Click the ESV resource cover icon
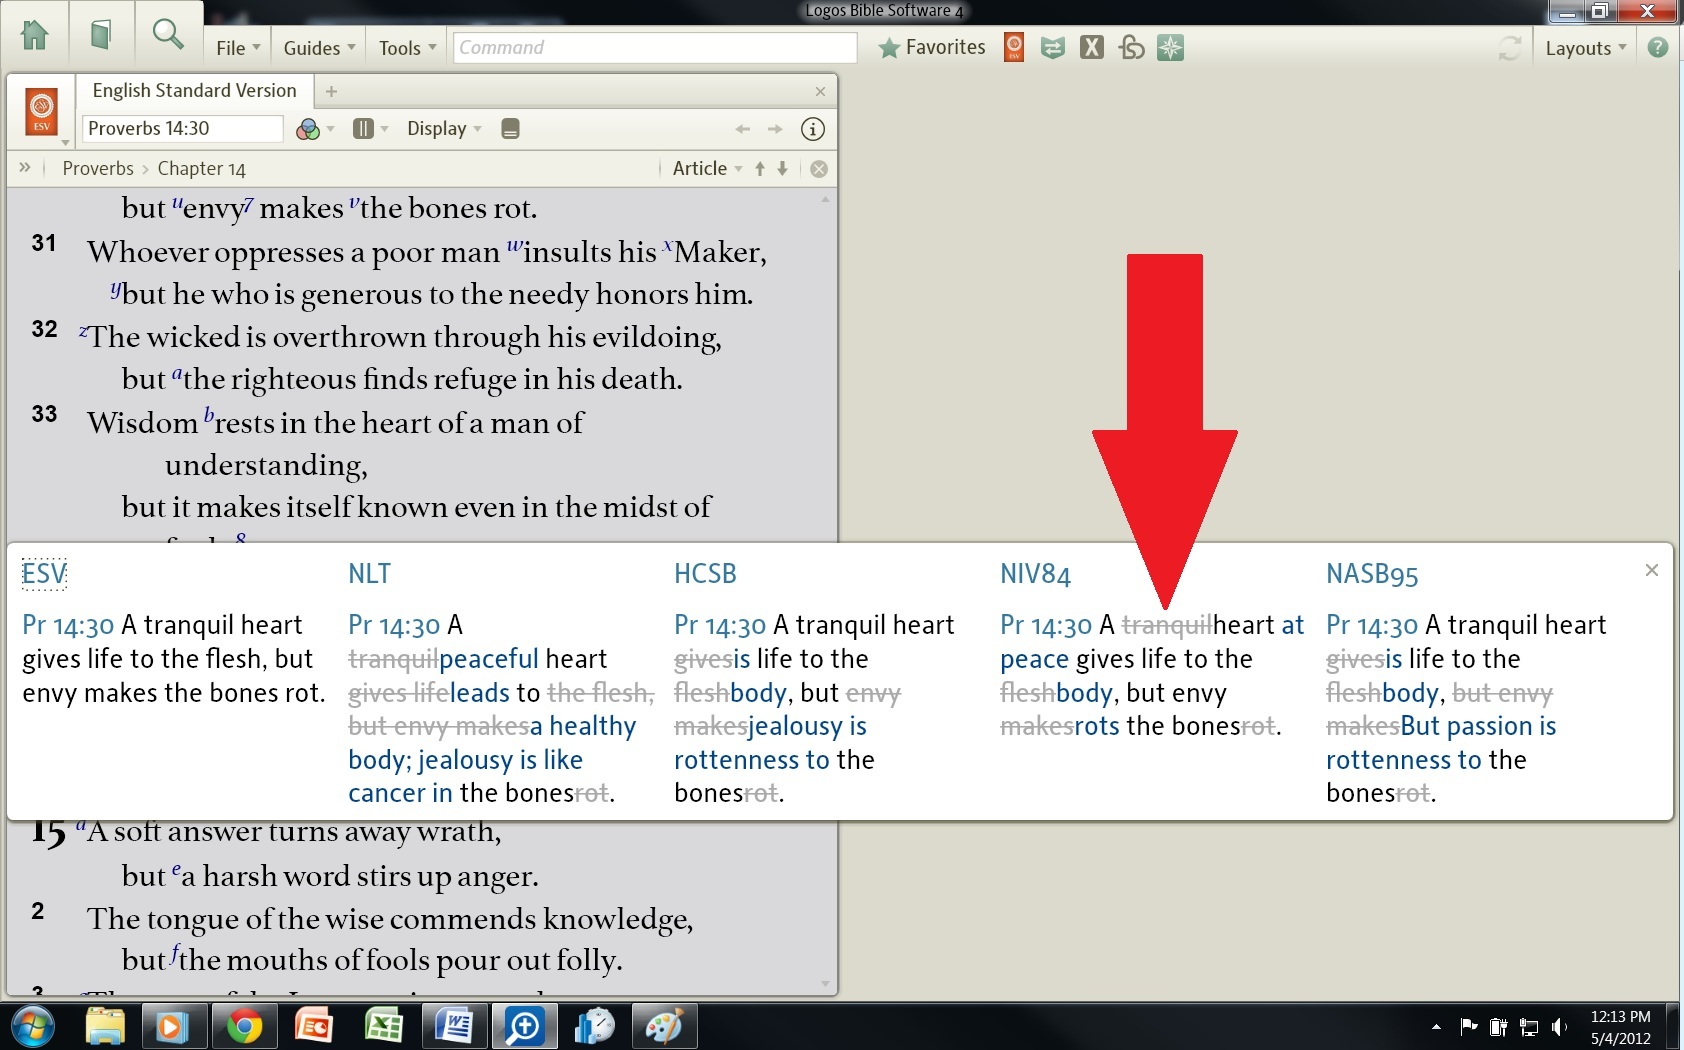Viewport: 1684px width, 1050px height. tap(42, 111)
